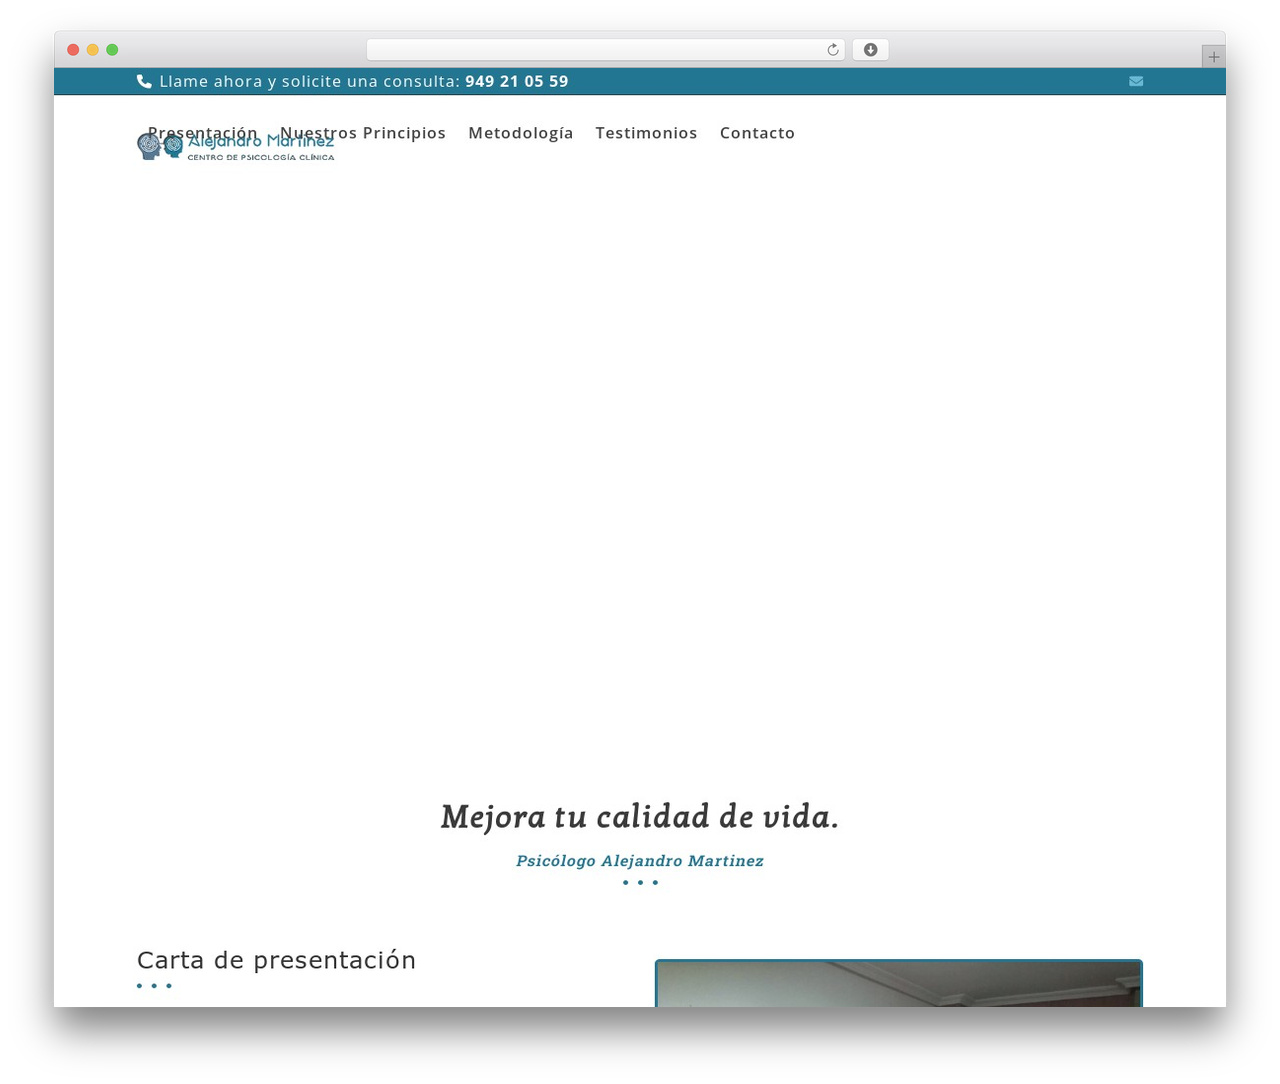Select Contacto in the navigation
This screenshot has height=1084, width=1280.
(x=757, y=133)
